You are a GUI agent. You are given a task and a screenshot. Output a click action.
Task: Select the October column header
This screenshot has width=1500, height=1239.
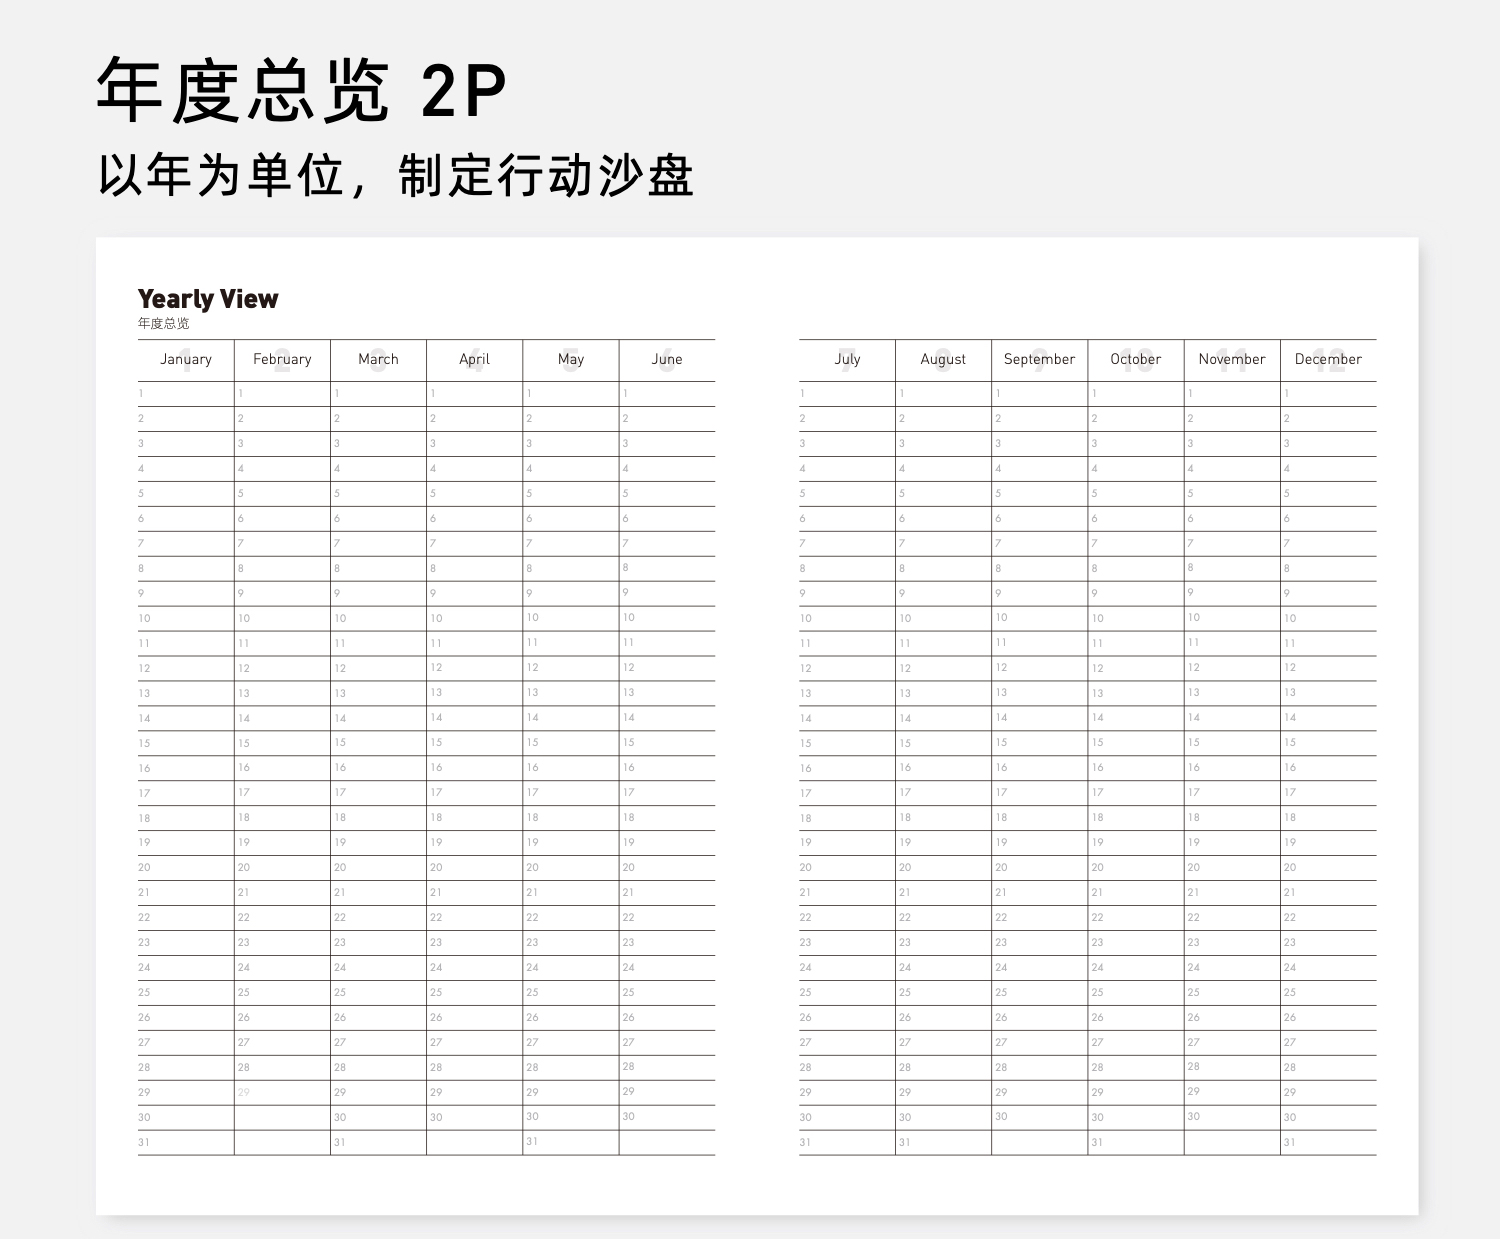[1136, 359]
